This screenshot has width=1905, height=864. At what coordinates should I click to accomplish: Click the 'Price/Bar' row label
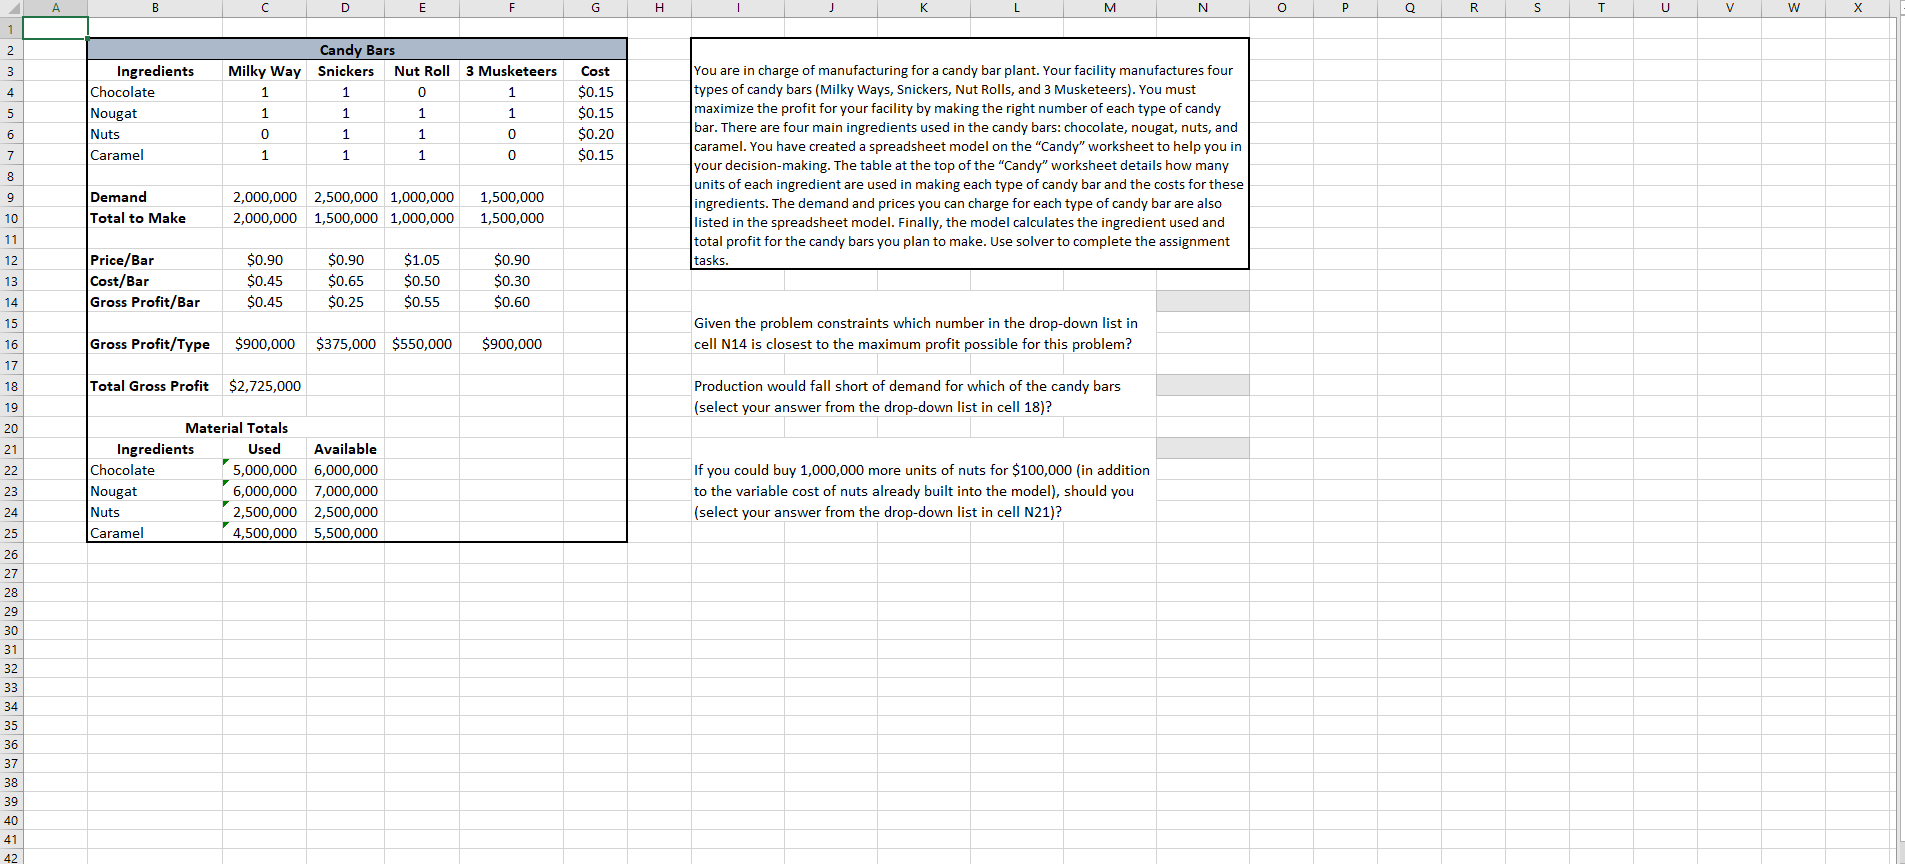[x=122, y=260]
